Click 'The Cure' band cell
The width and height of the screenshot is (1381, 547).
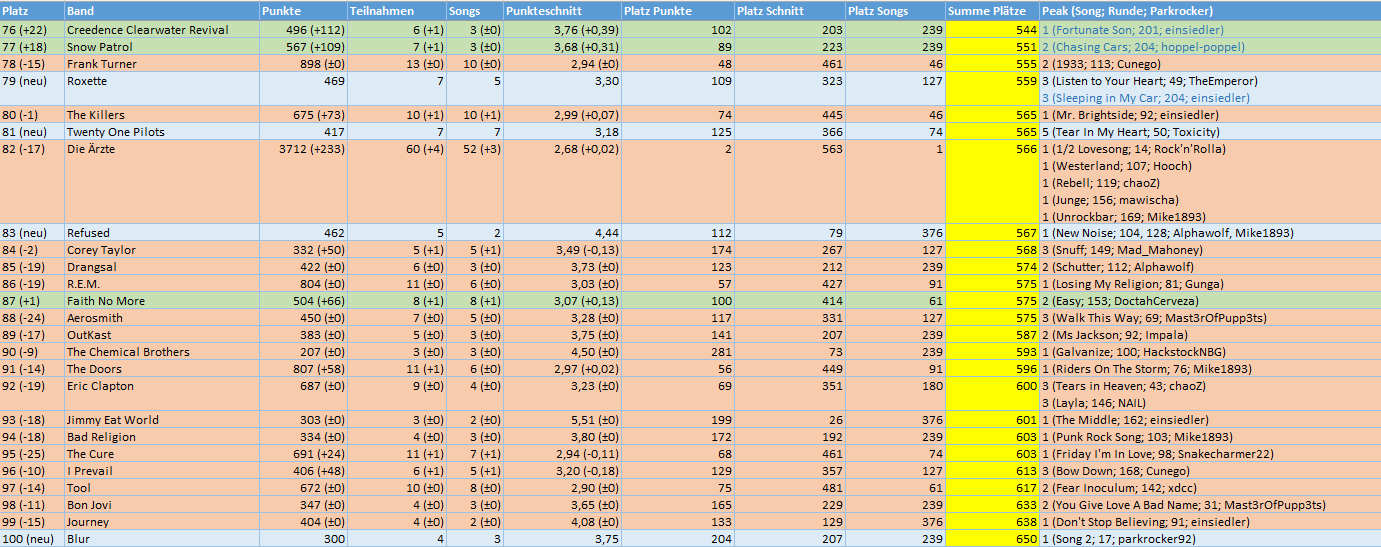[161, 454]
